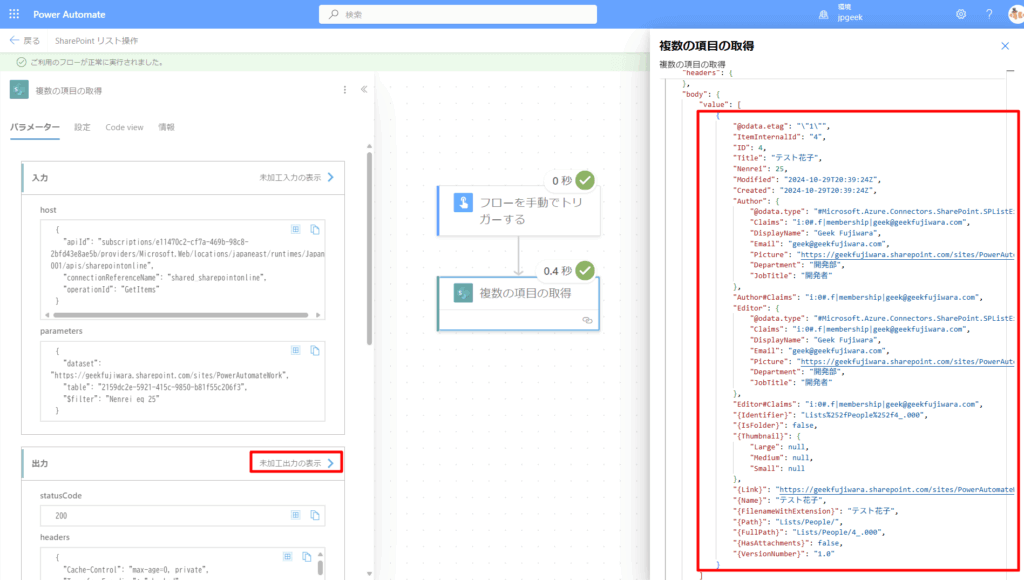
Task: Click the "{HasAttachments}": false line
Action: [x=788, y=543]
